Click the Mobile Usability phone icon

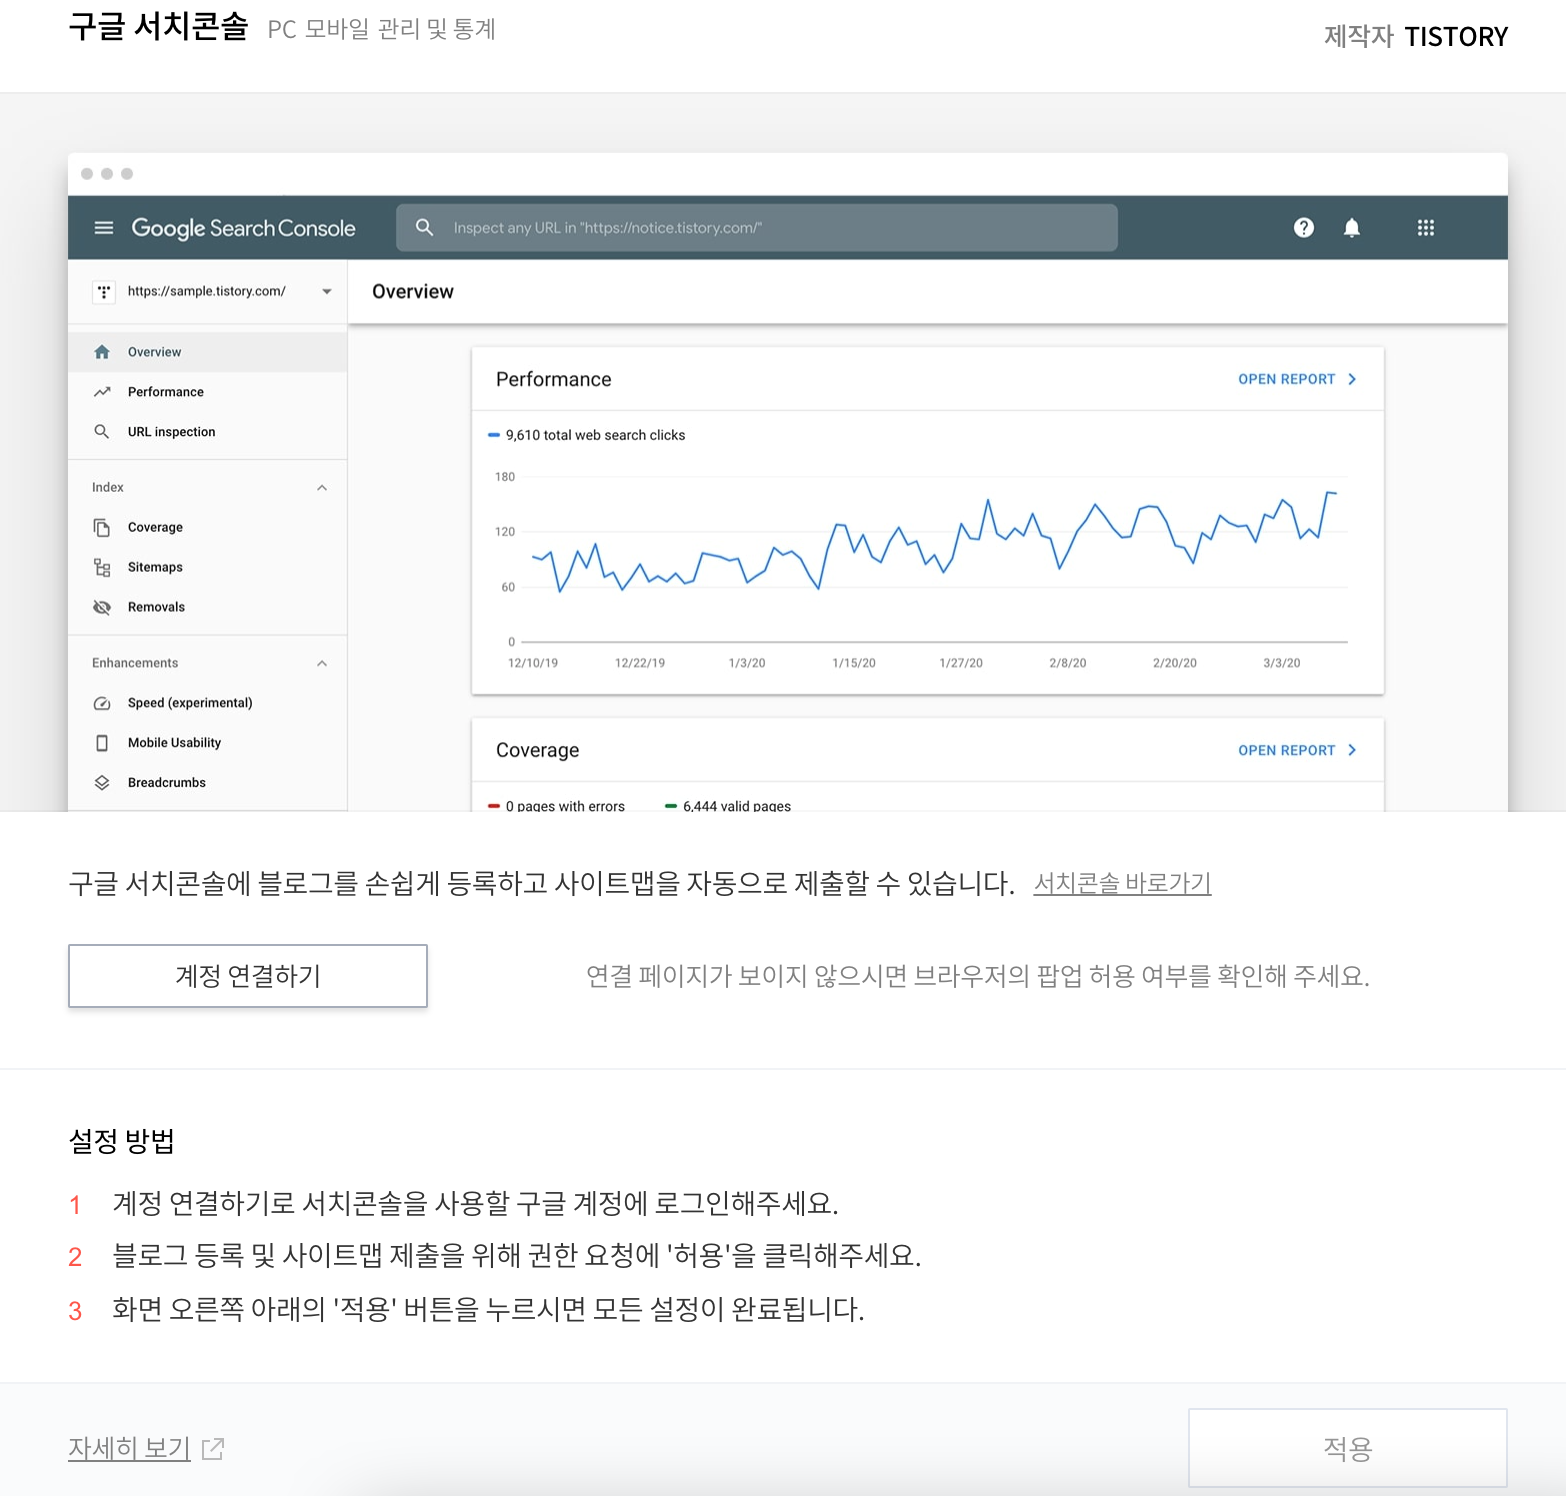tap(102, 743)
